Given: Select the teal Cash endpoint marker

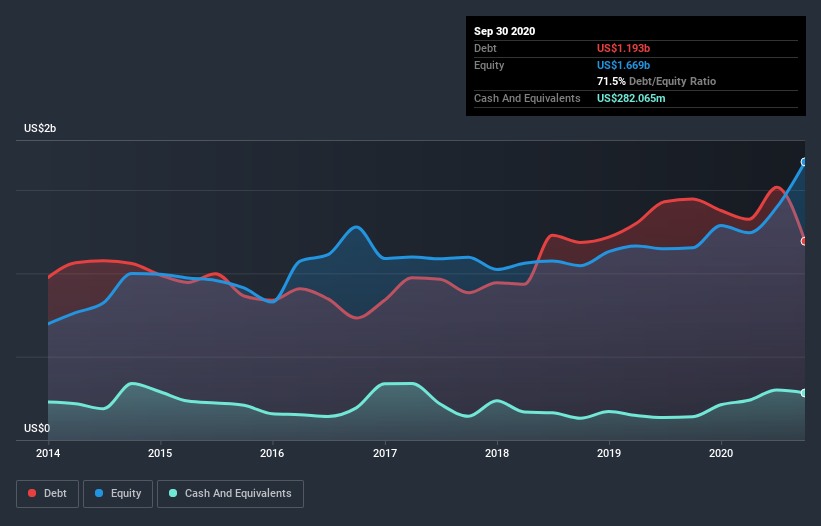Looking at the screenshot, I should pyautogui.click(x=804, y=393).
